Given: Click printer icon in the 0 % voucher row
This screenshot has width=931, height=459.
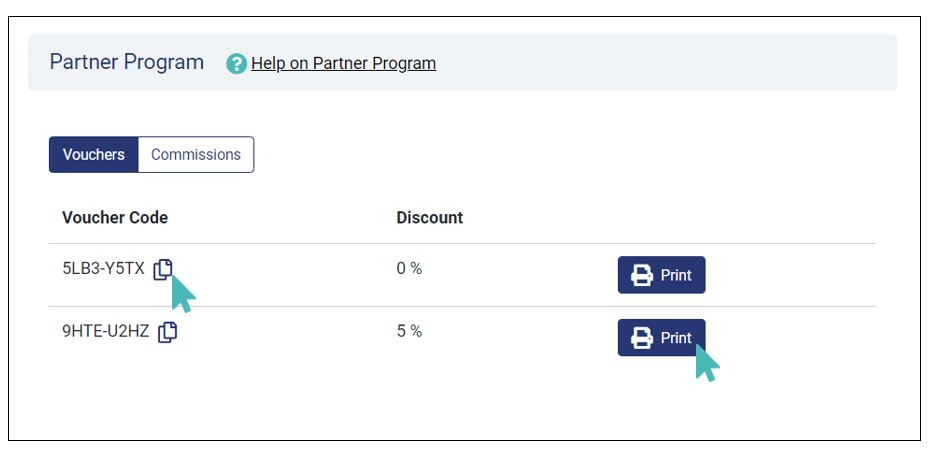Looking at the screenshot, I should (x=642, y=276).
